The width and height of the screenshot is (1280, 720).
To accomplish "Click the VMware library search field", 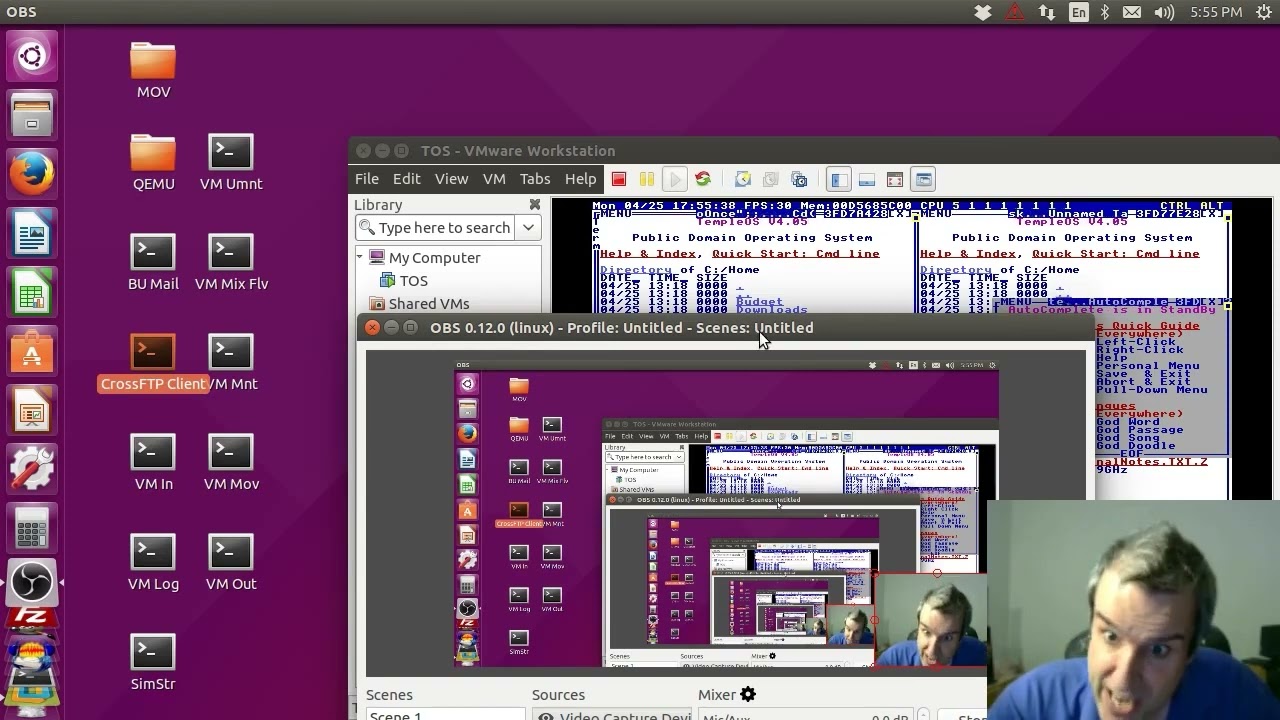I will 437,228.
